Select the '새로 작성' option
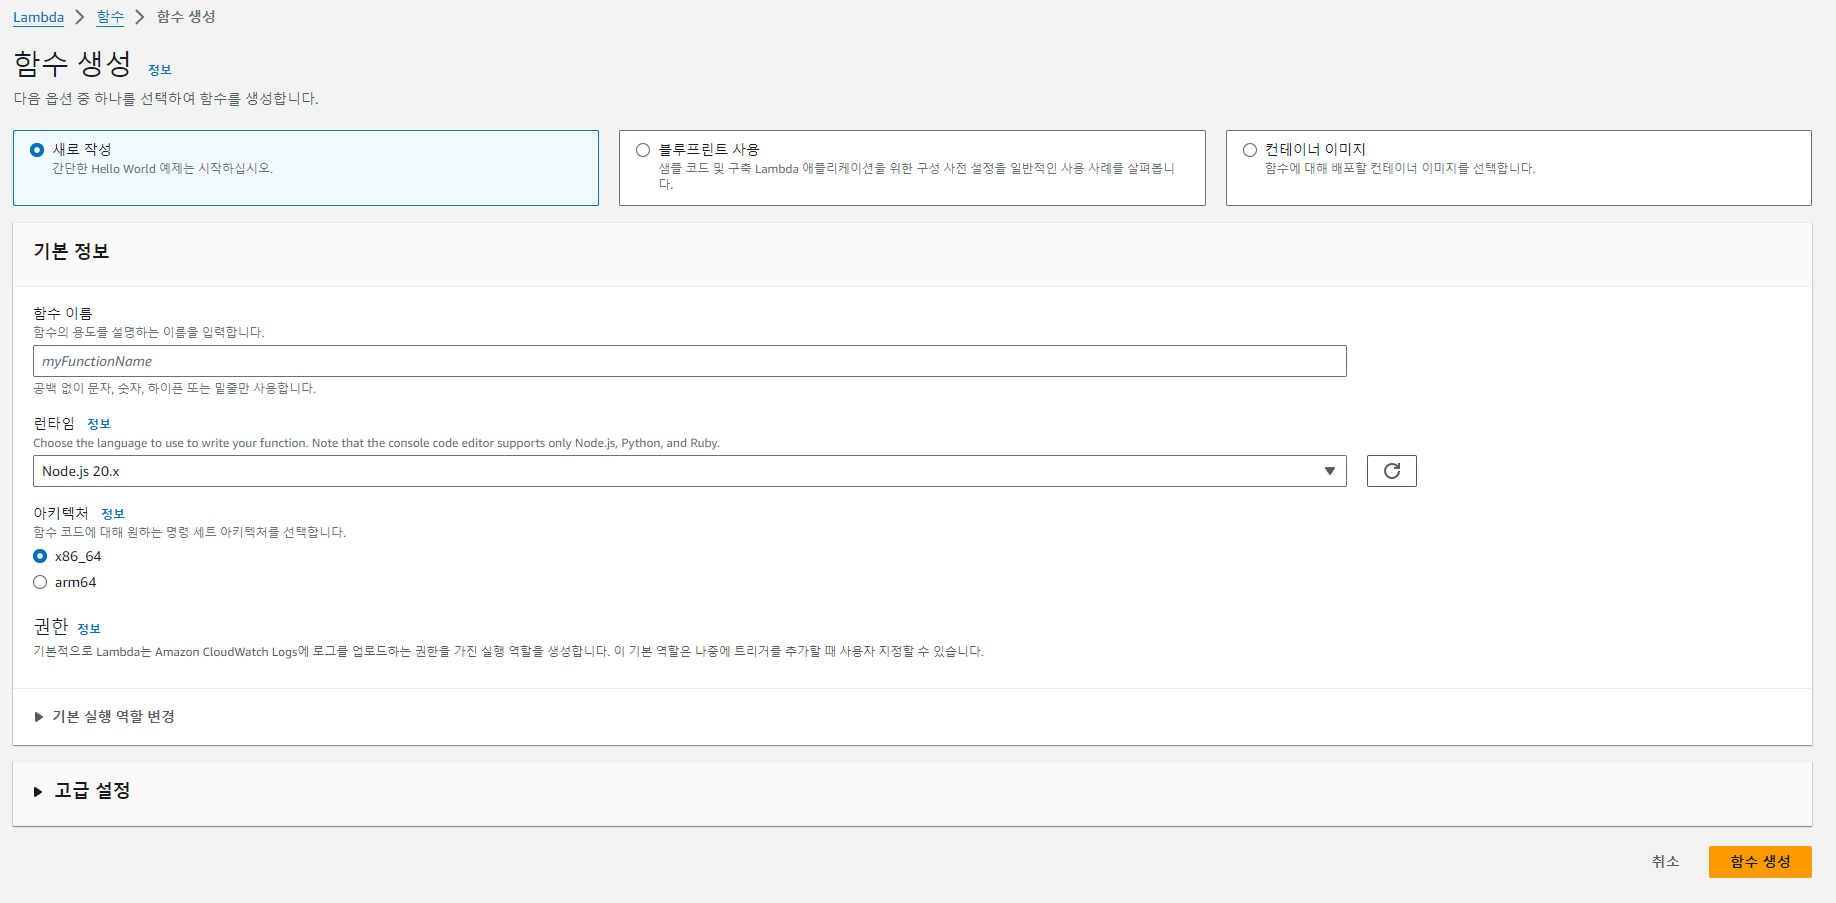Screen dimensions: 1836x903 (x=37, y=149)
